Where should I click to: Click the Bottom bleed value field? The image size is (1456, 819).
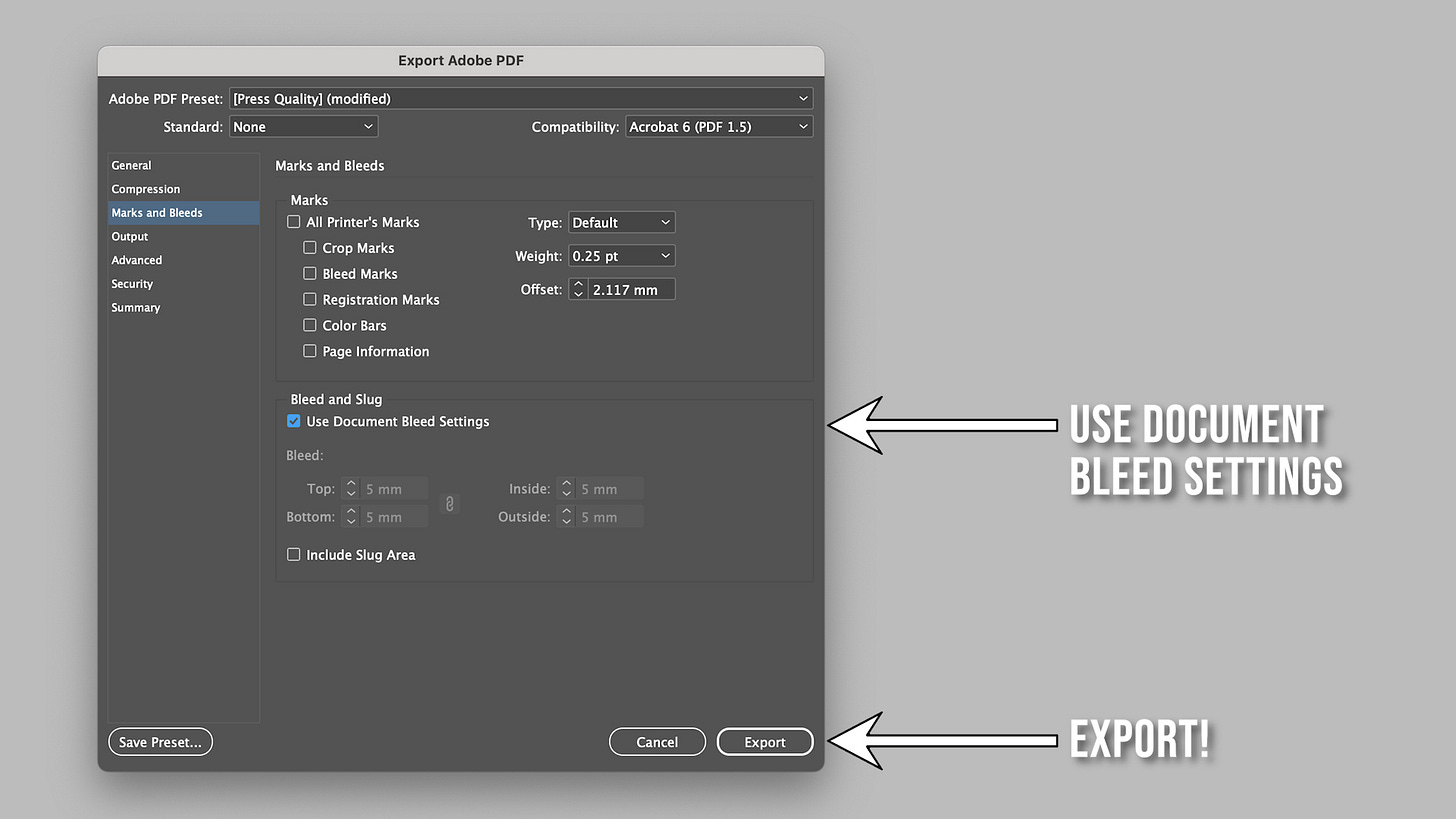[x=394, y=517]
